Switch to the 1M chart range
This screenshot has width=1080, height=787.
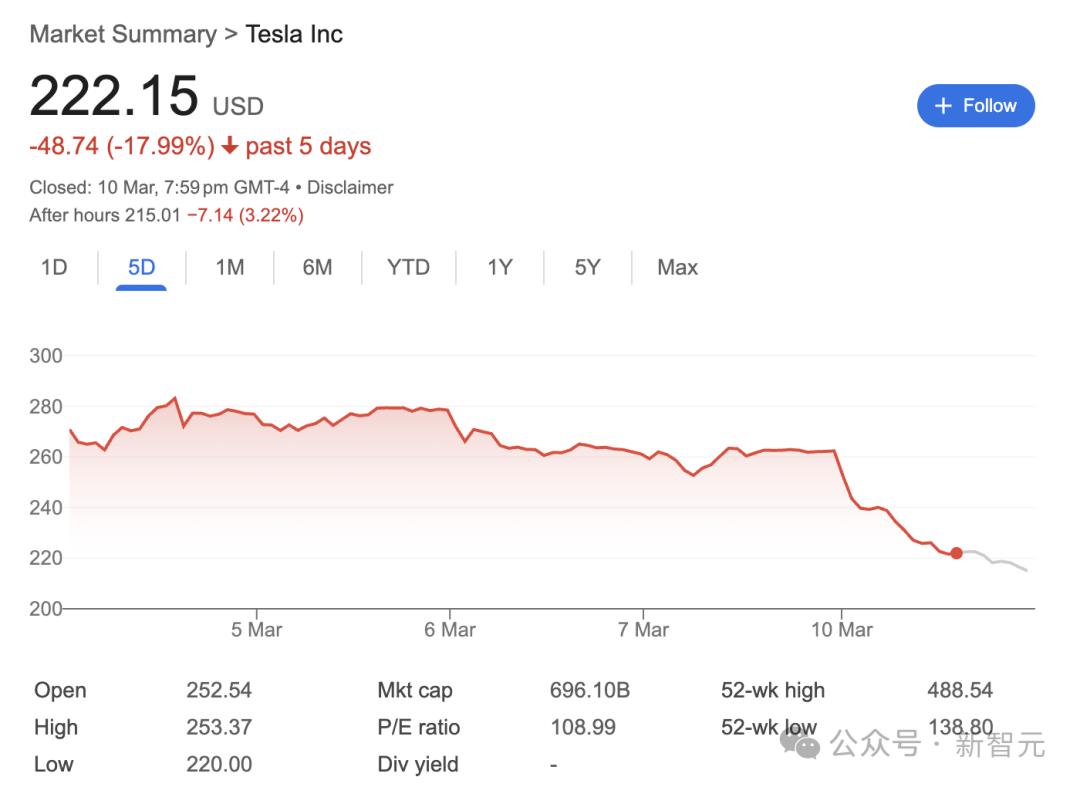pyautogui.click(x=230, y=267)
